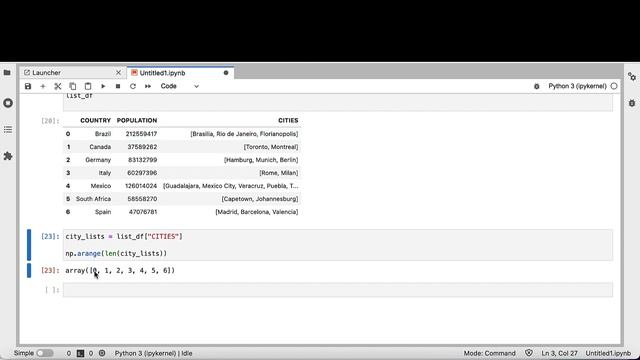Click the CITIES column header
Screen dimensions: 640x360
click(288, 120)
